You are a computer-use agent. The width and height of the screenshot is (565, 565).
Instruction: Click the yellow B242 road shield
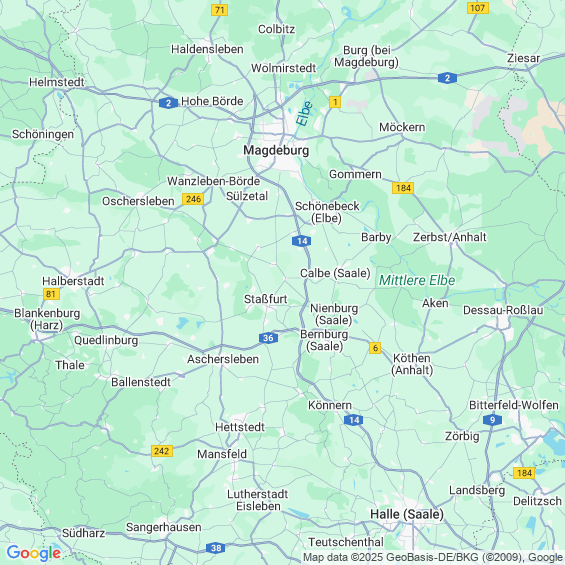click(x=162, y=451)
